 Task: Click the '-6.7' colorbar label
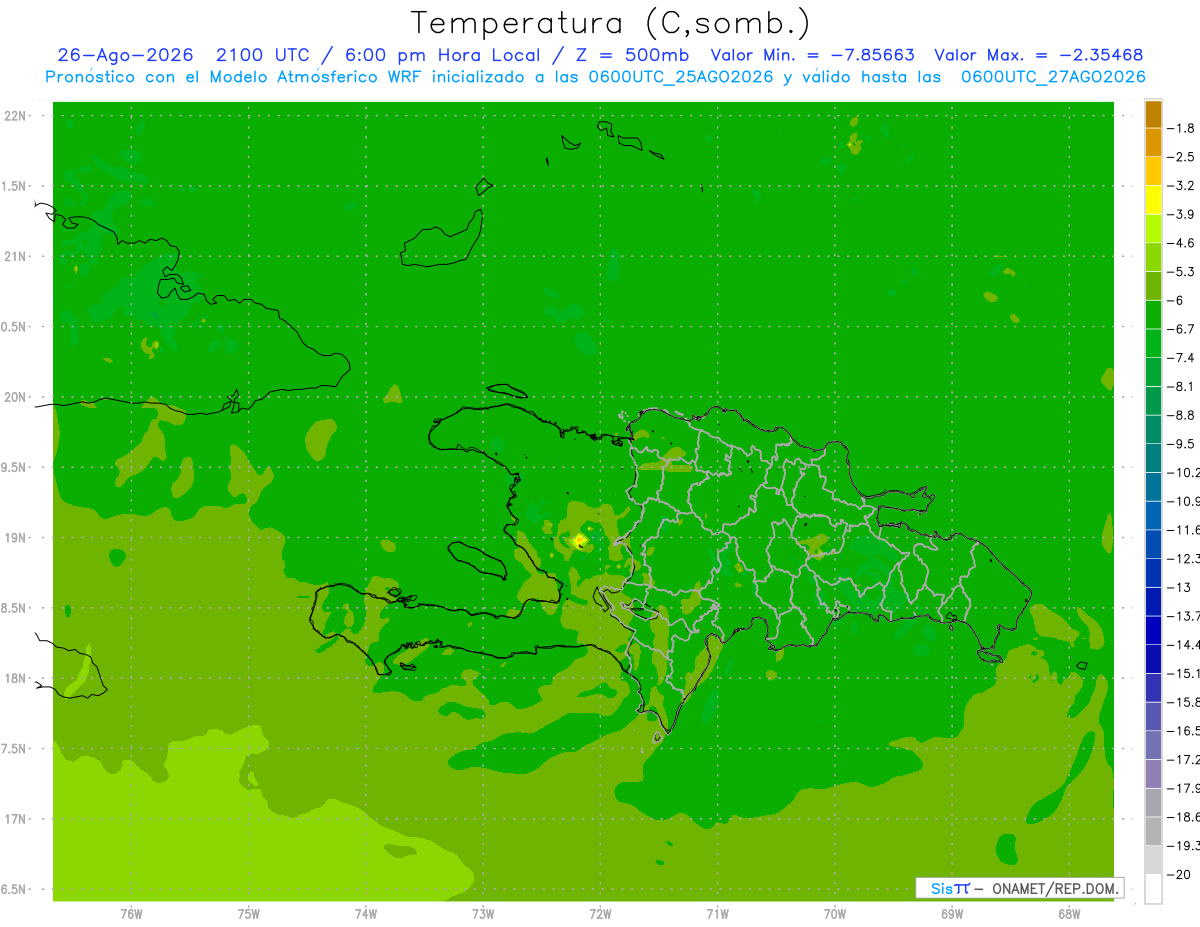[x=1181, y=329]
